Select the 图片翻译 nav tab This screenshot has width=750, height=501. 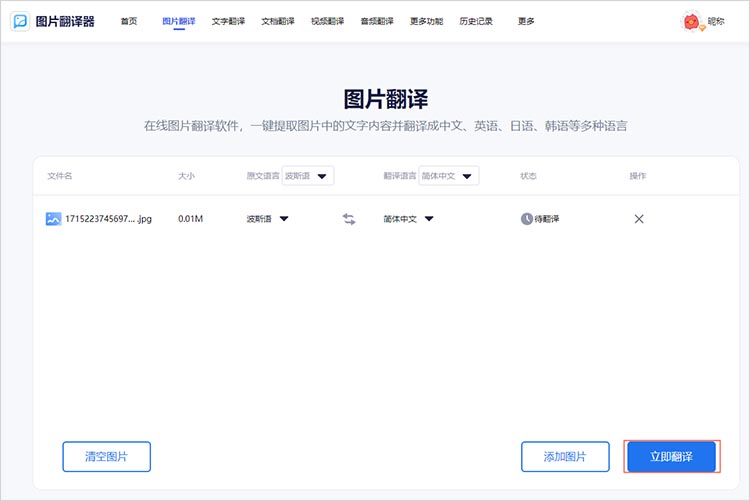tap(179, 21)
